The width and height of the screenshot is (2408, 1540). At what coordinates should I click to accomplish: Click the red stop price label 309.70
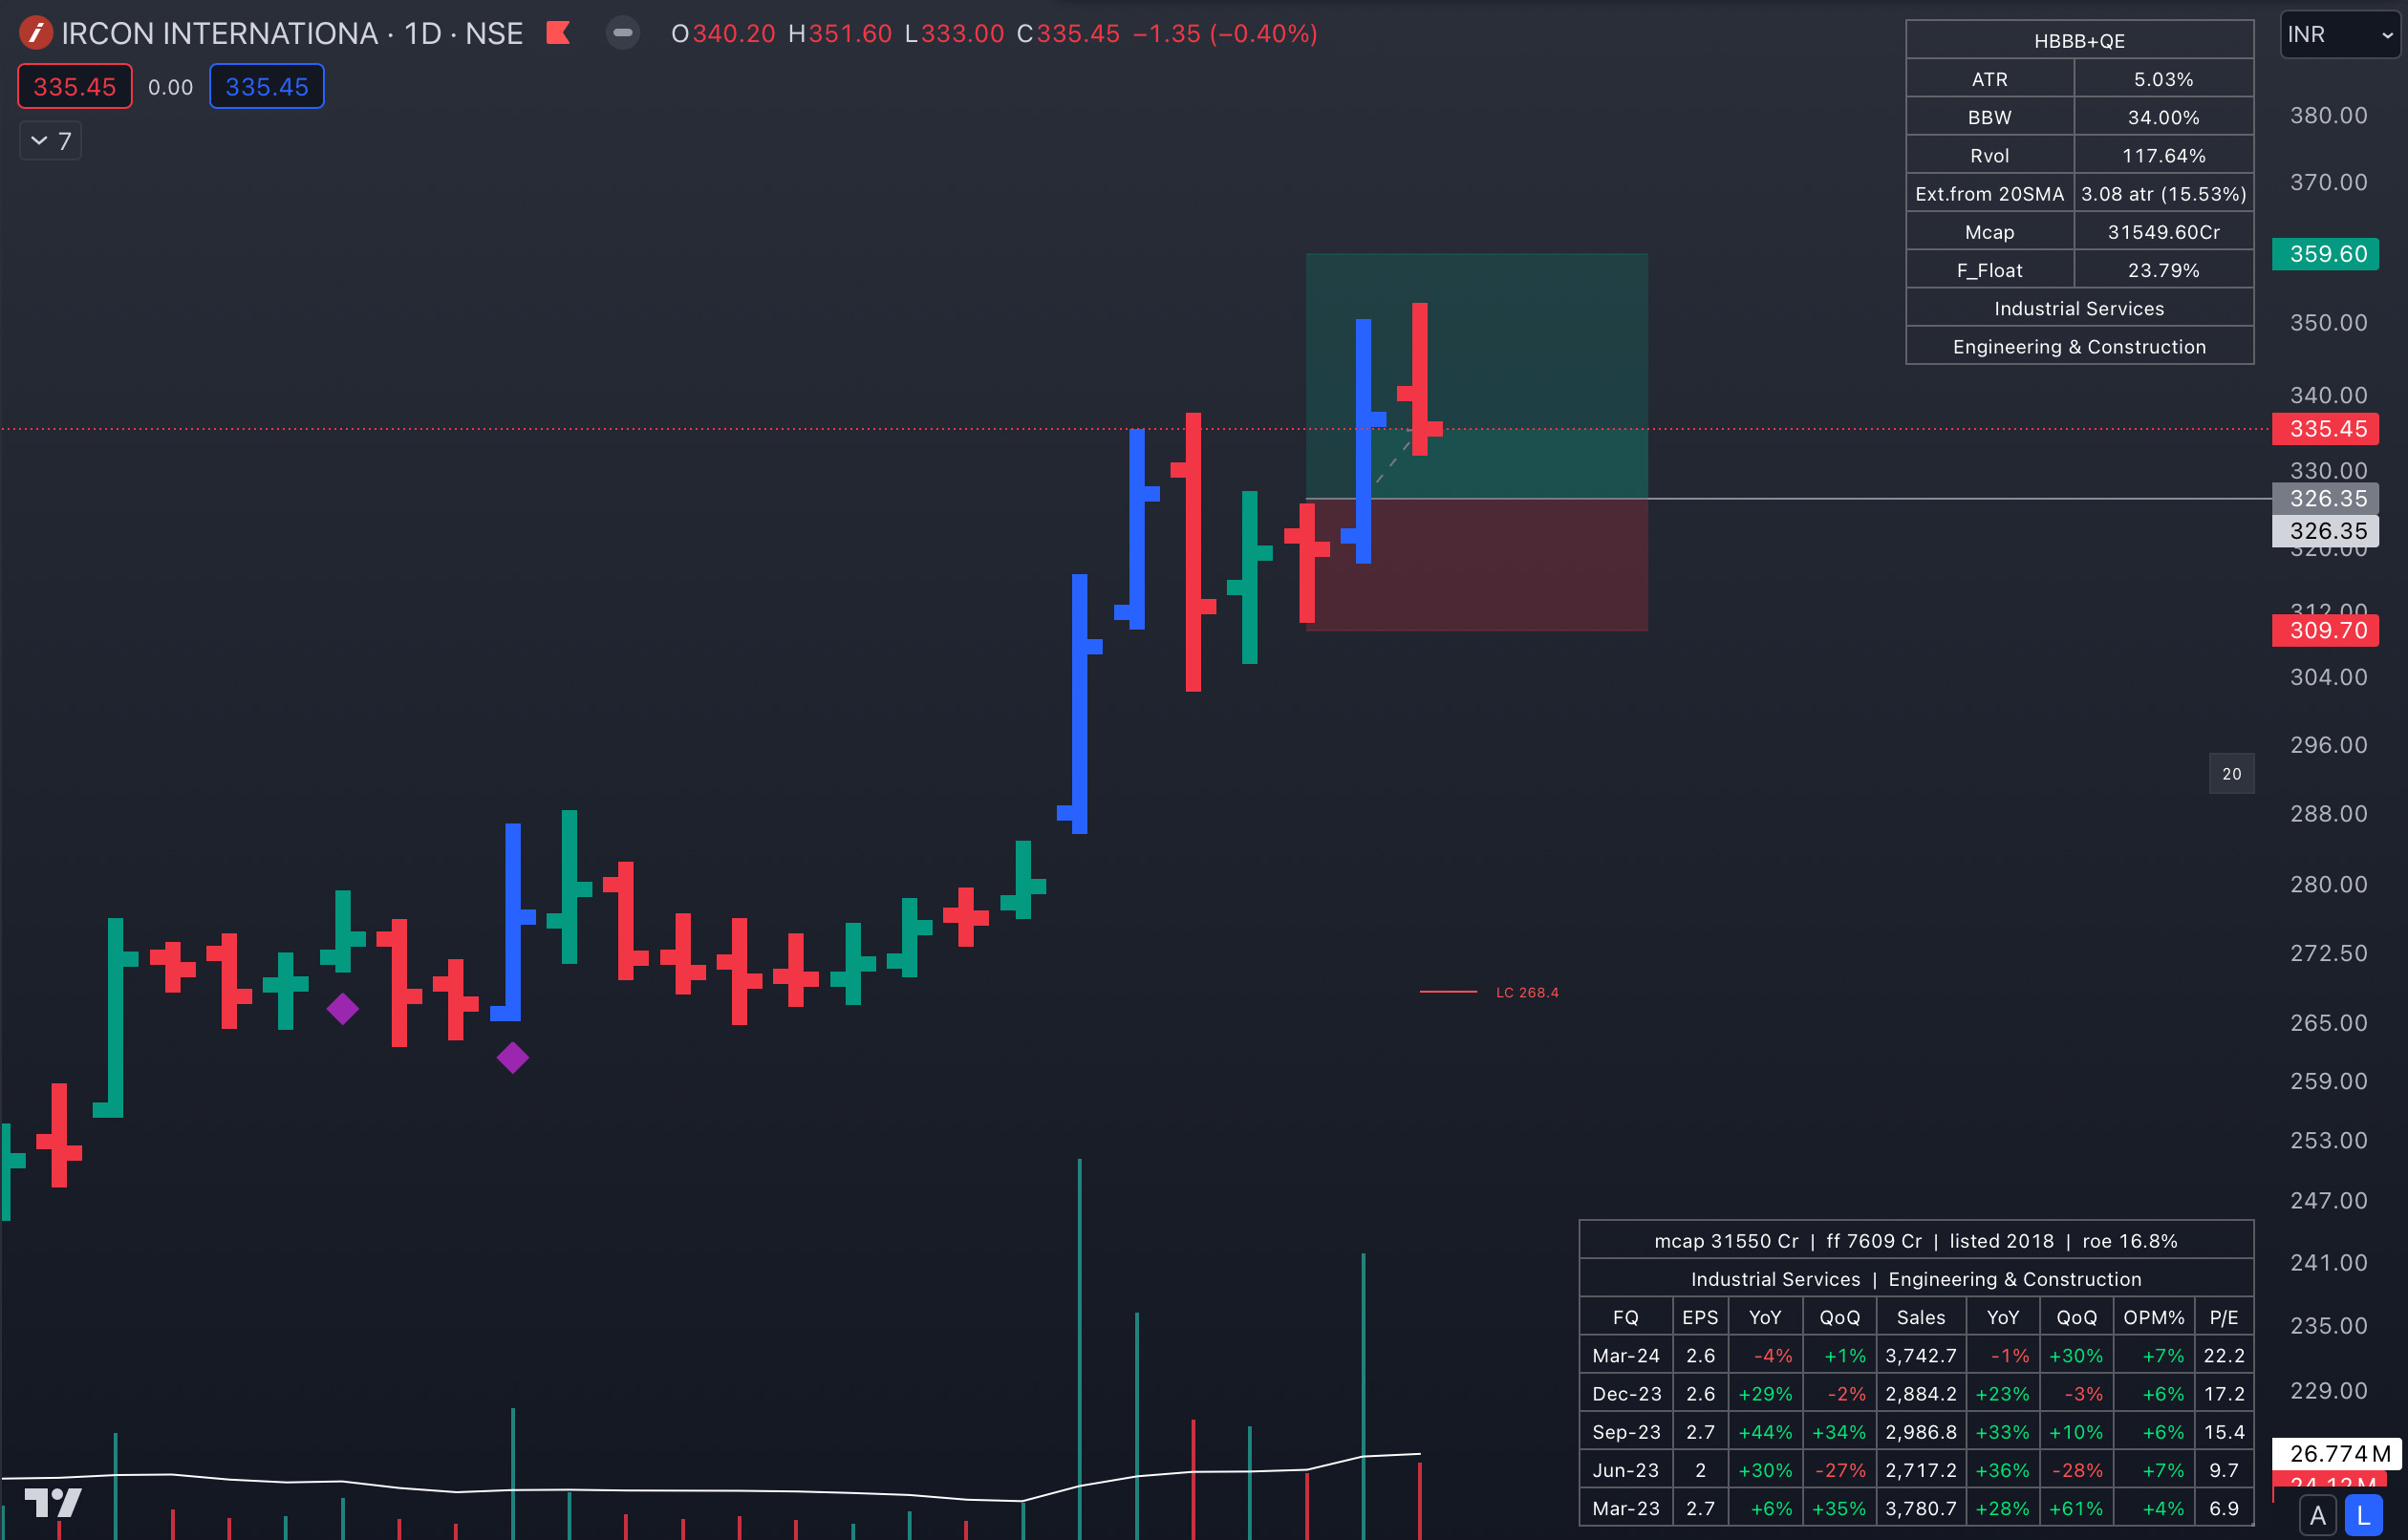click(2325, 630)
